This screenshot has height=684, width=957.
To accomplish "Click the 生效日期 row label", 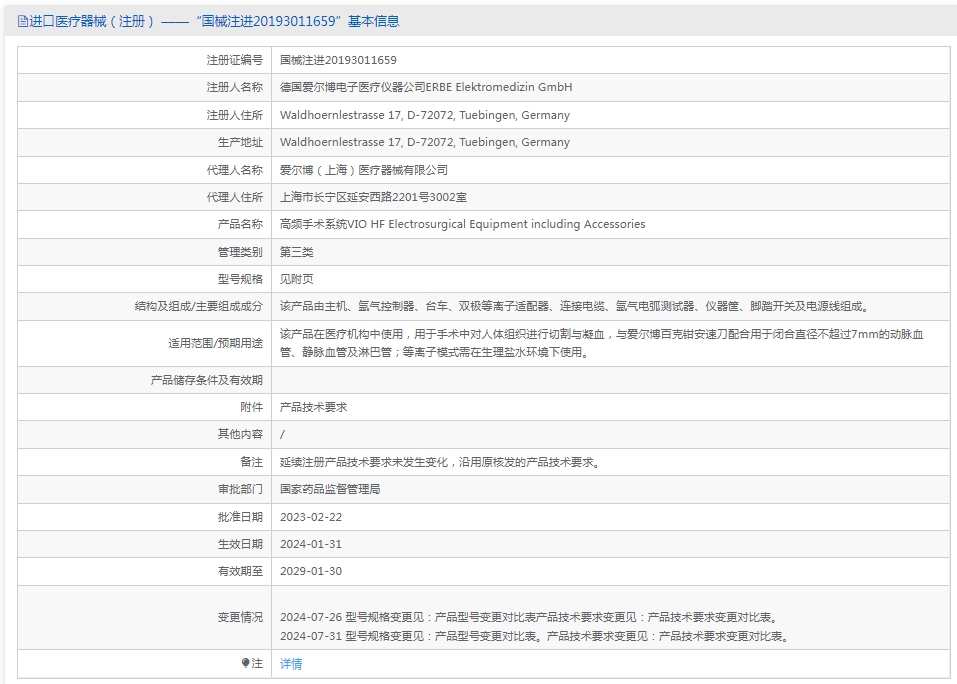I will point(240,544).
